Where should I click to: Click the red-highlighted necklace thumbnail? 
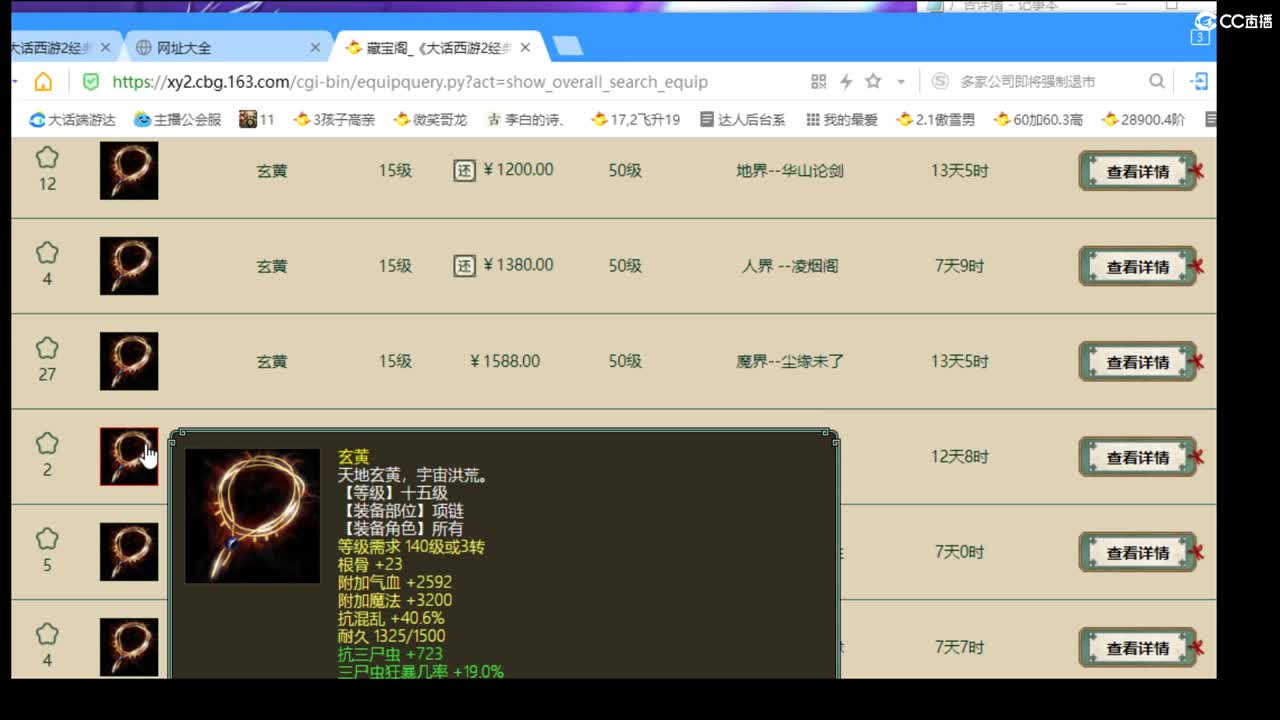(129, 457)
